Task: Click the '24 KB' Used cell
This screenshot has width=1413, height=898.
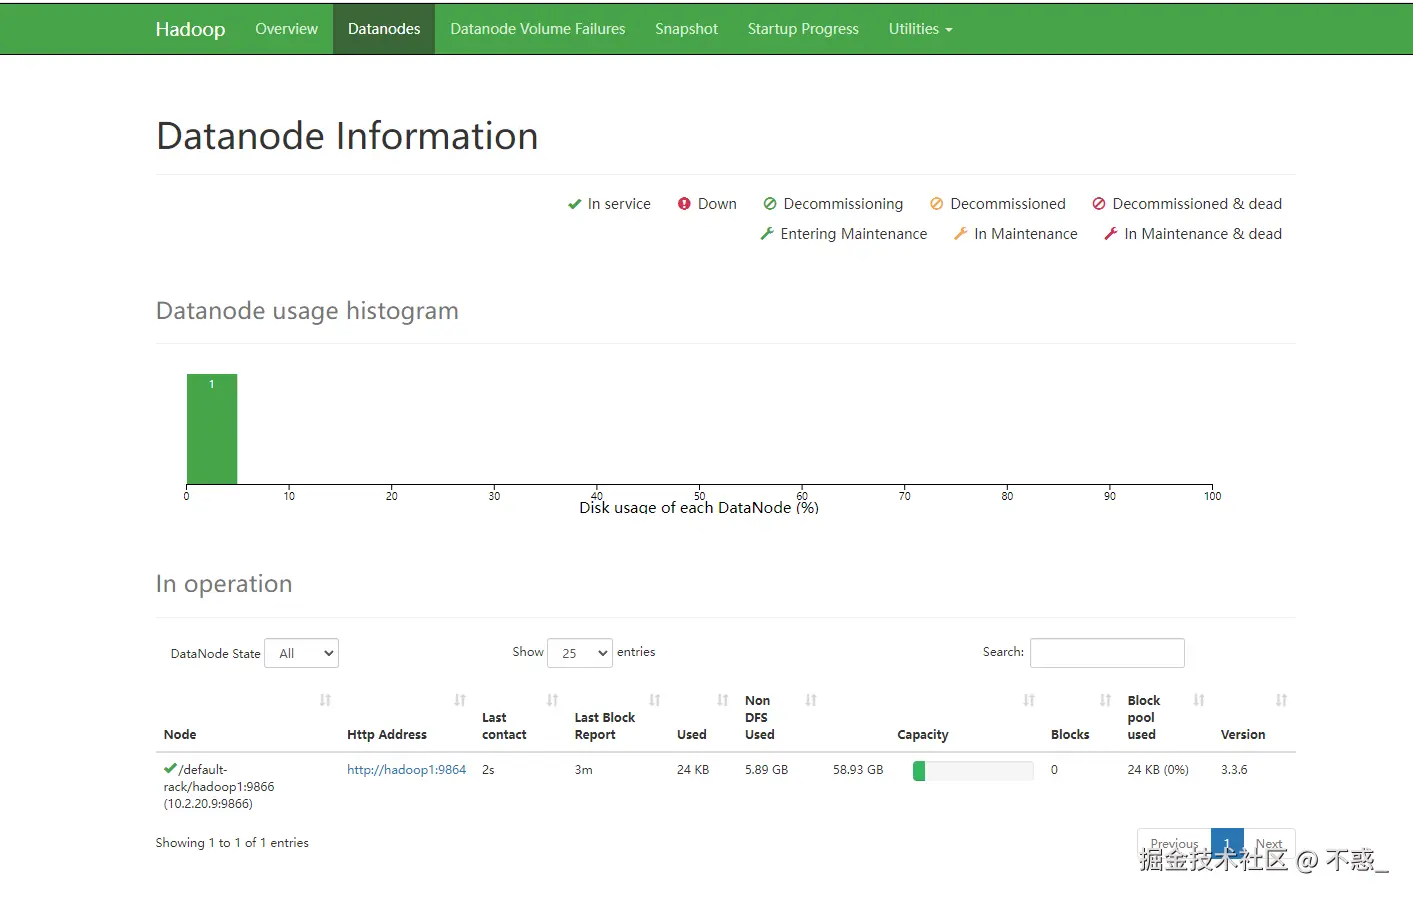Action: tap(693, 770)
